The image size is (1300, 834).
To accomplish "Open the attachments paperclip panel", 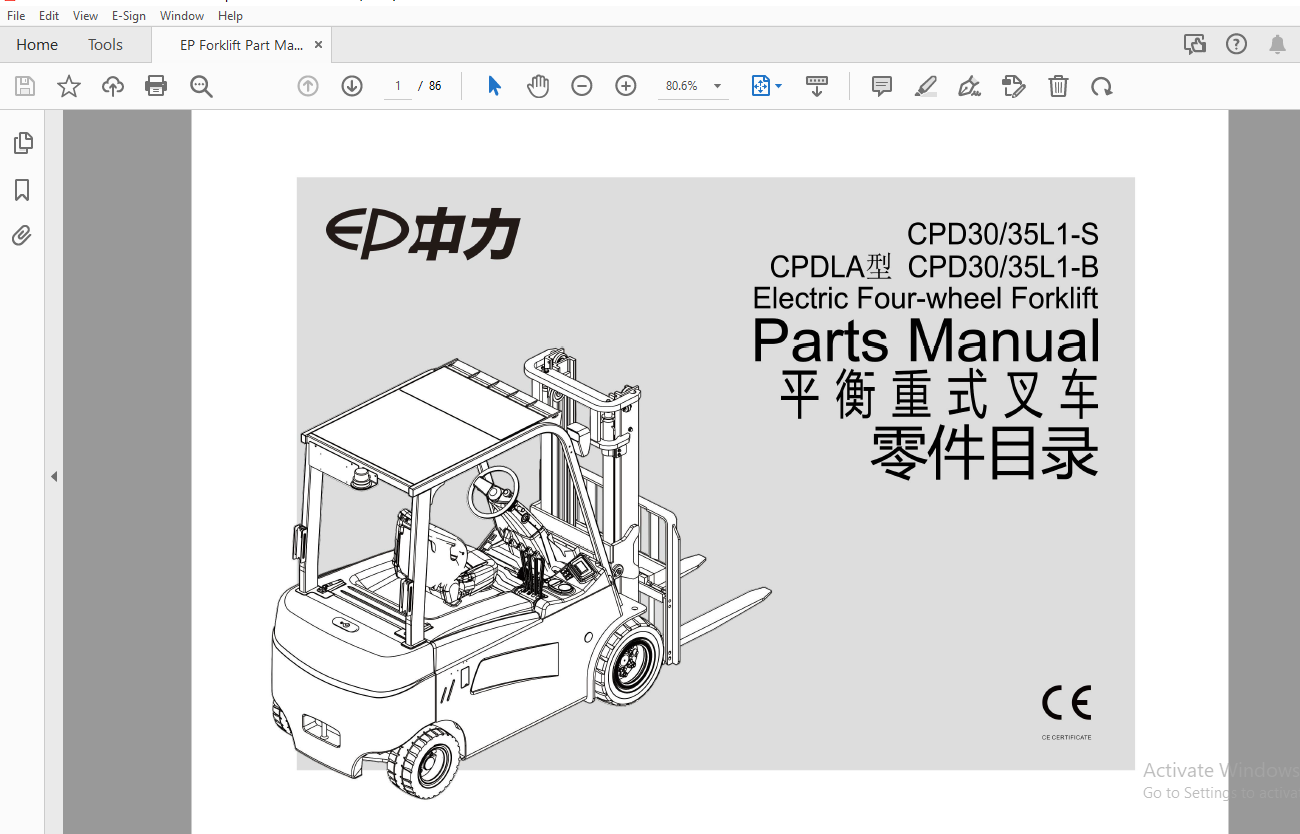I will pyautogui.click(x=22, y=236).
